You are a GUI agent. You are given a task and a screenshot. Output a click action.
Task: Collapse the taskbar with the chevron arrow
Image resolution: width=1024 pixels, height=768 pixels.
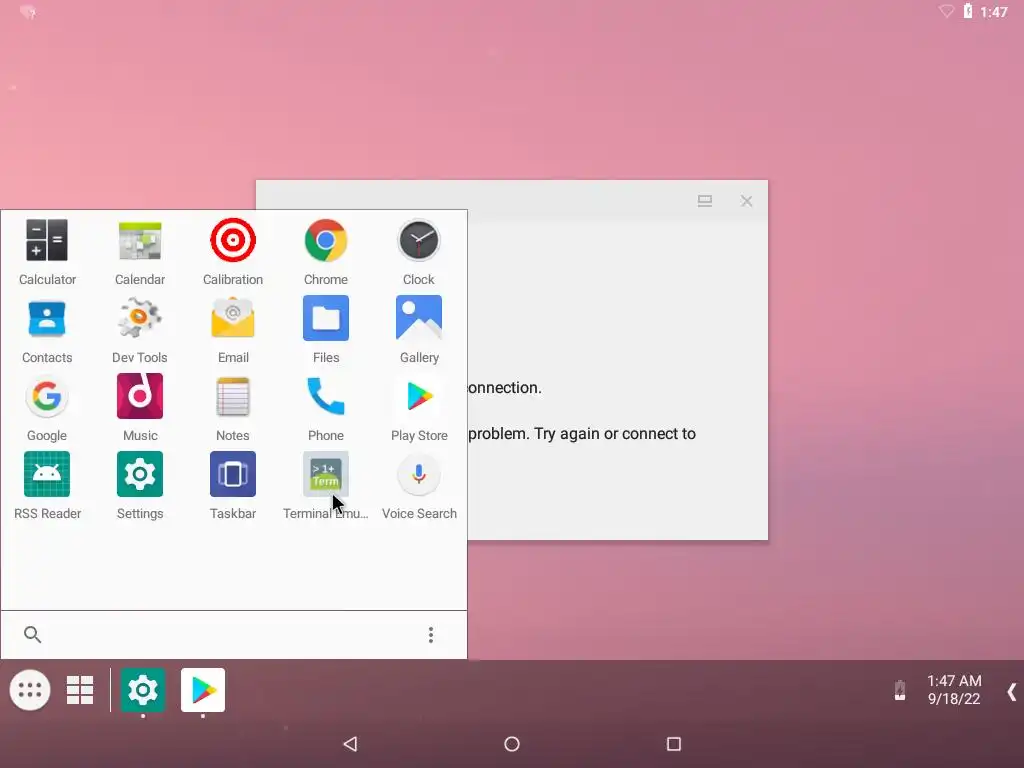(x=1012, y=692)
